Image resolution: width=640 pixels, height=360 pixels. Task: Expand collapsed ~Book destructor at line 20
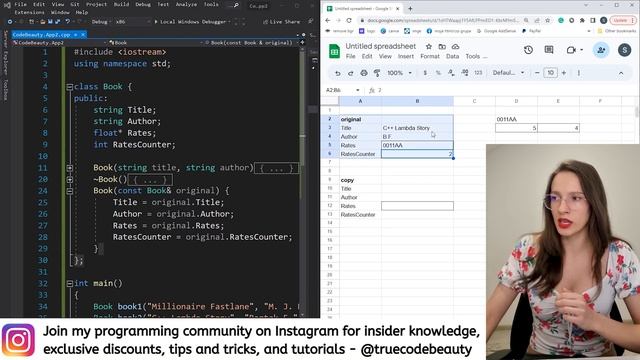(x=69, y=179)
